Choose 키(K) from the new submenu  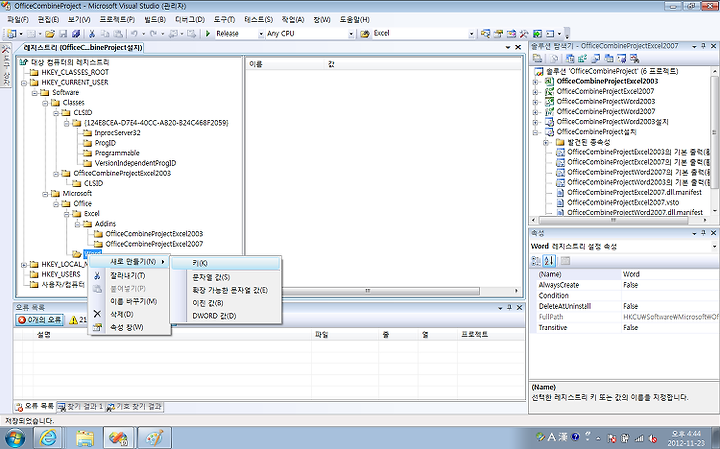225,263
